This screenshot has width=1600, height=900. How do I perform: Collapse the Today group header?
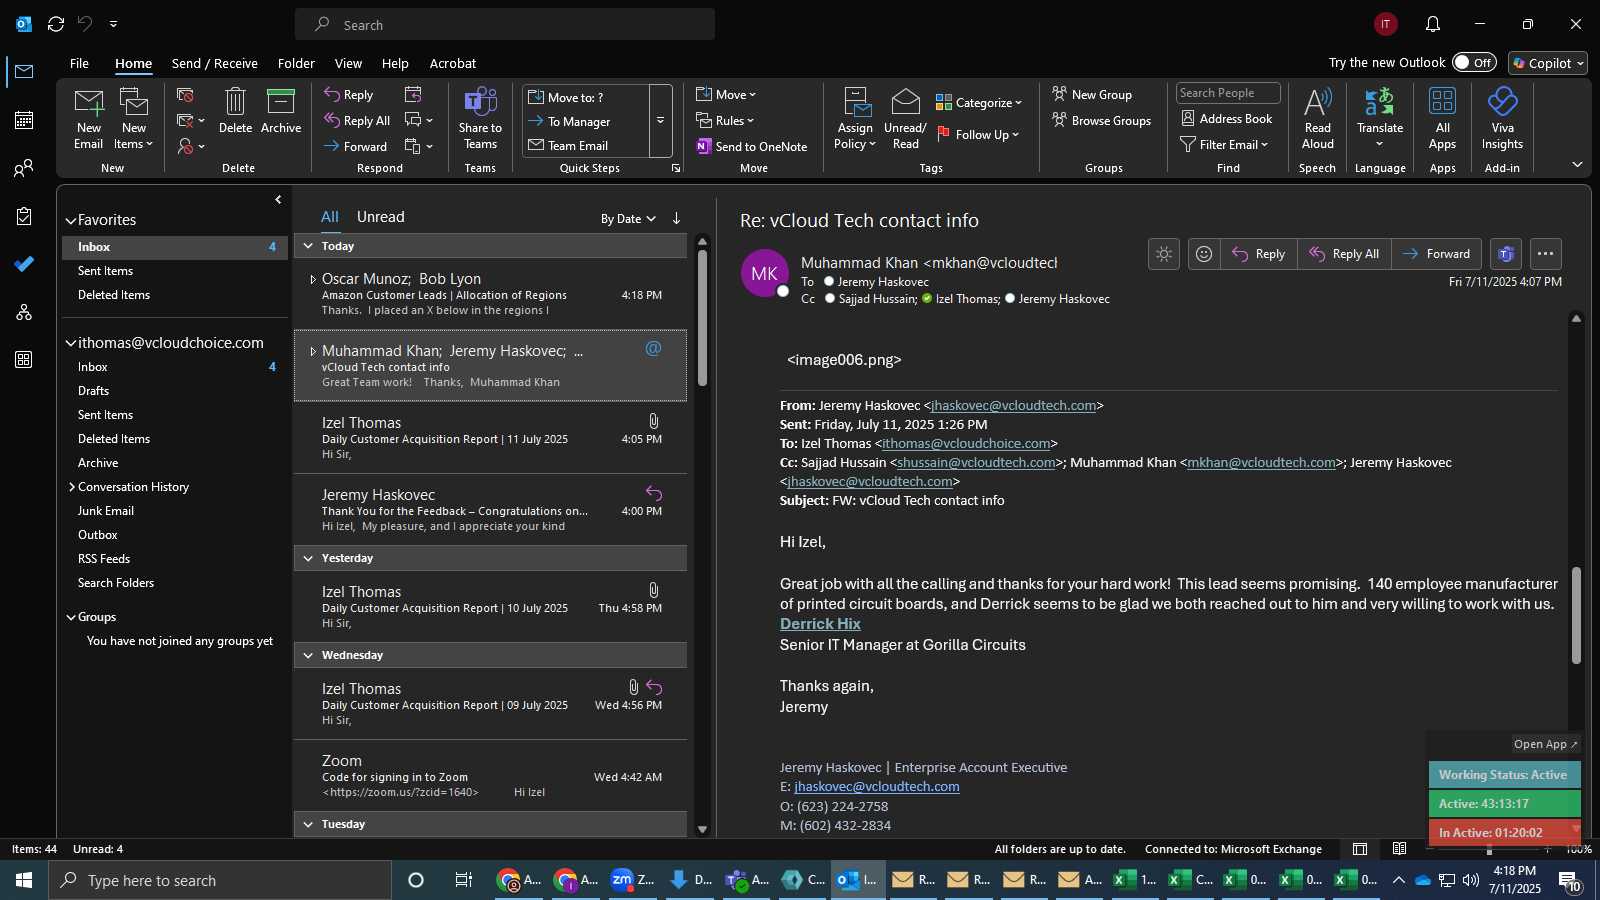[x=308, y=246]
